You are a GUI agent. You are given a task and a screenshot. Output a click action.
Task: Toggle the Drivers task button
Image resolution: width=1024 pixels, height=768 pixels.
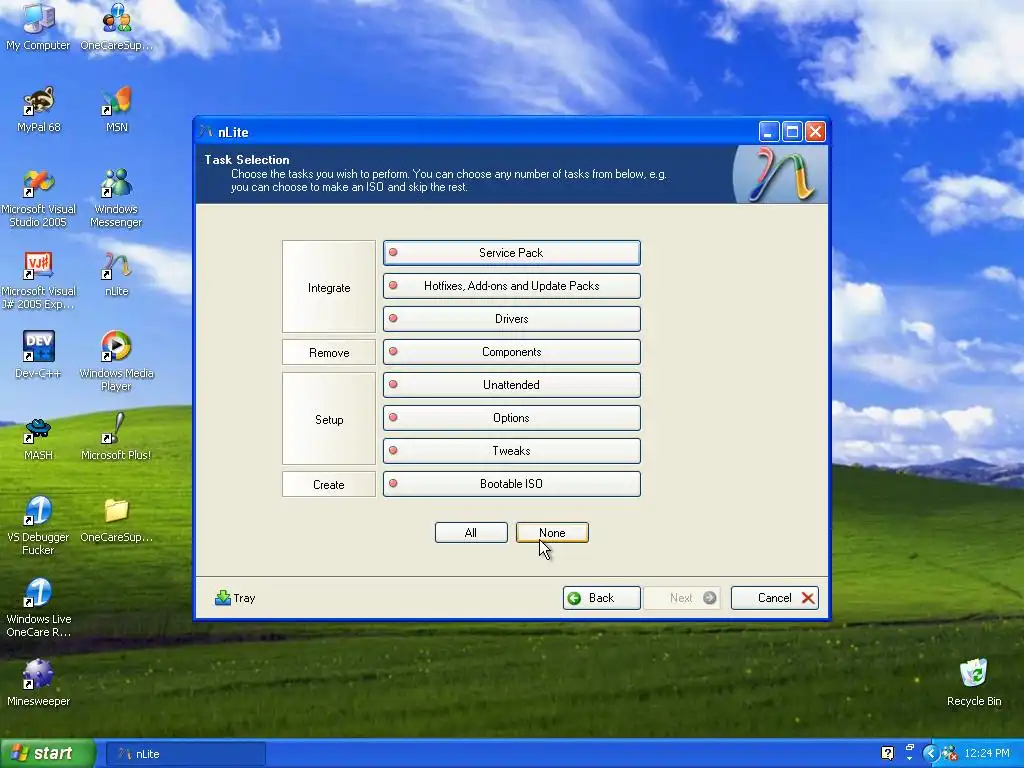[x=511, y=319]
